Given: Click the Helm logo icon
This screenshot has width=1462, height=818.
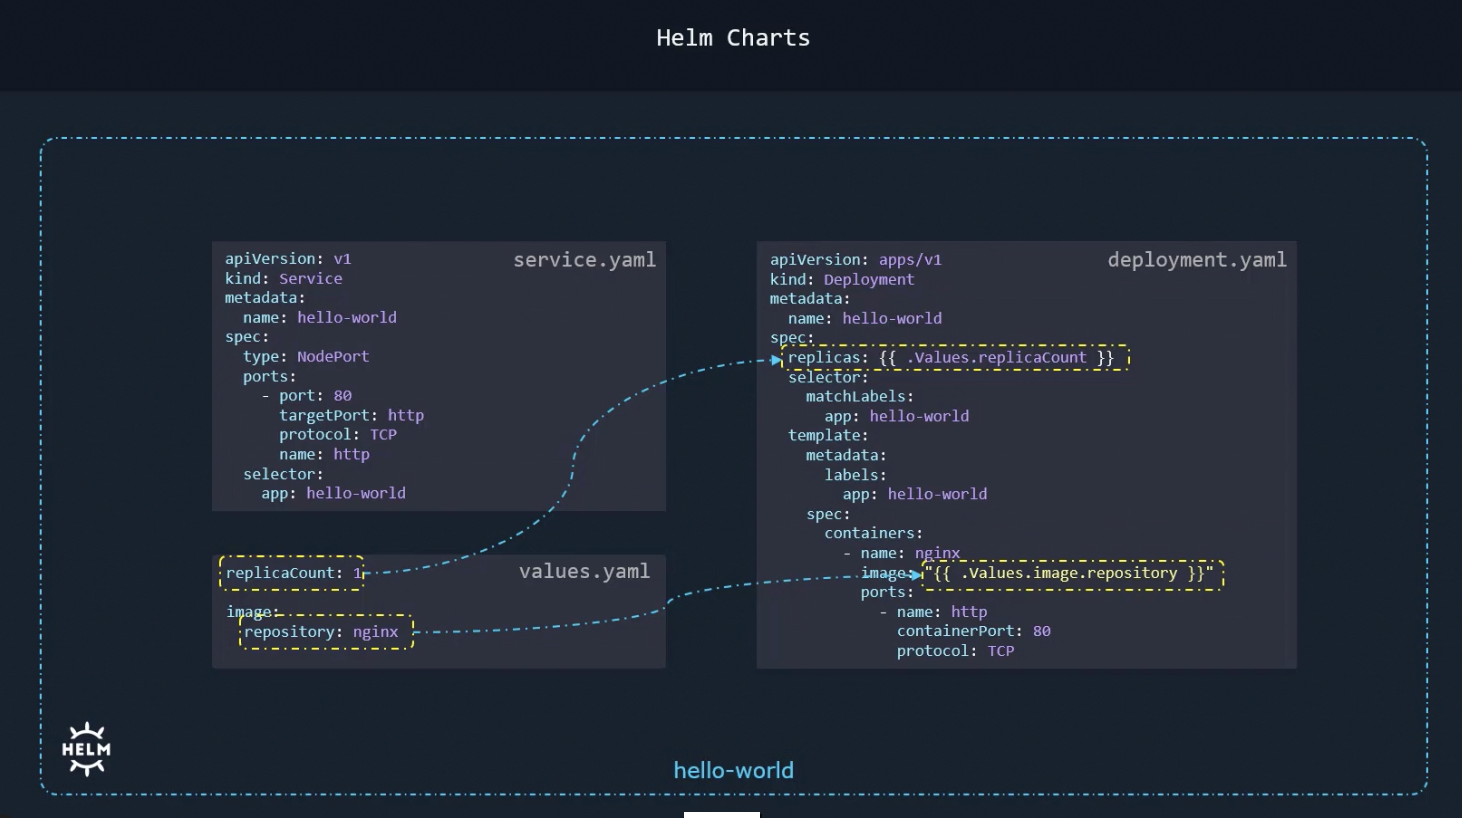Looking at the screenshot, I should pyautogui.click(x=85, y=748).
